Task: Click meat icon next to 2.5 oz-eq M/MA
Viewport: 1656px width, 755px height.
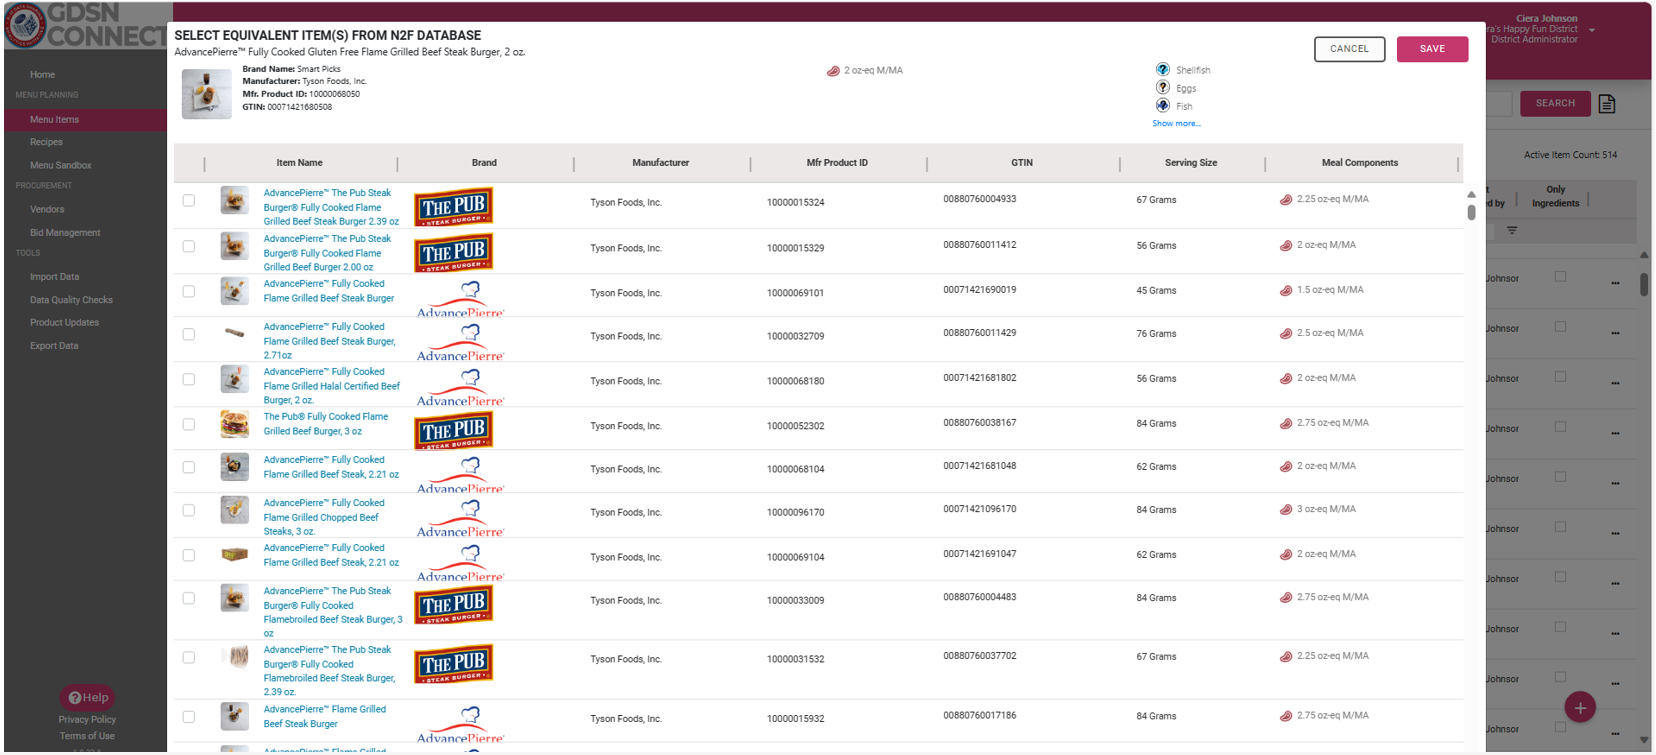Action: (x=1286, y=334)
